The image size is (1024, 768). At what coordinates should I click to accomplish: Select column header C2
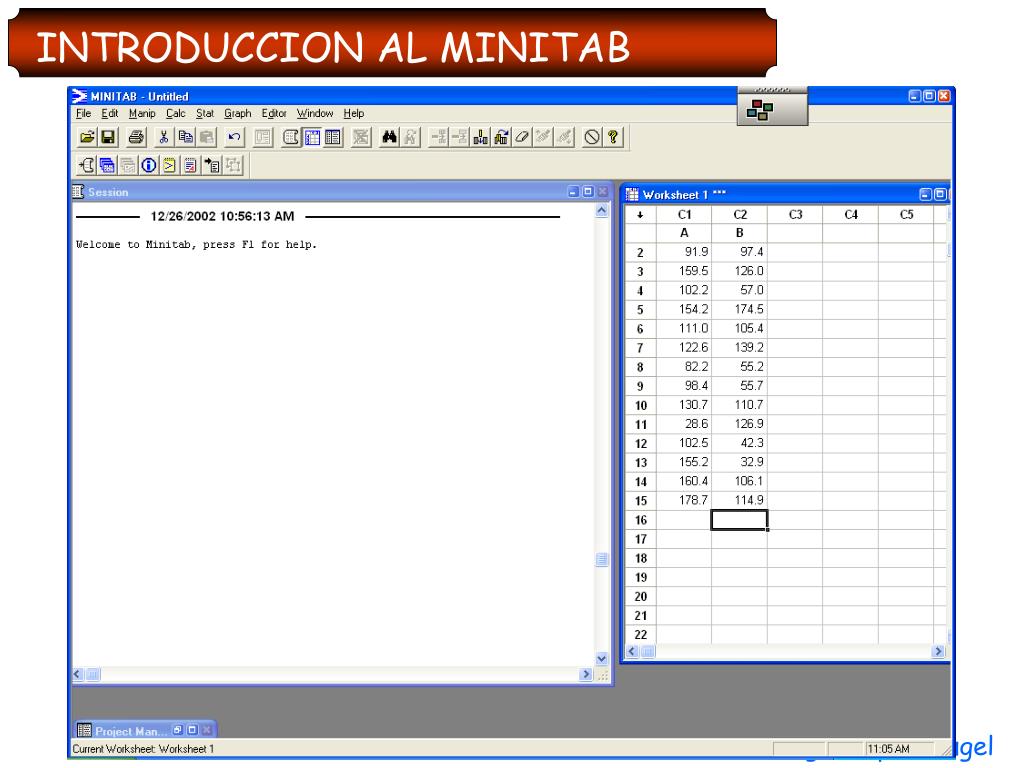(739, 215)
